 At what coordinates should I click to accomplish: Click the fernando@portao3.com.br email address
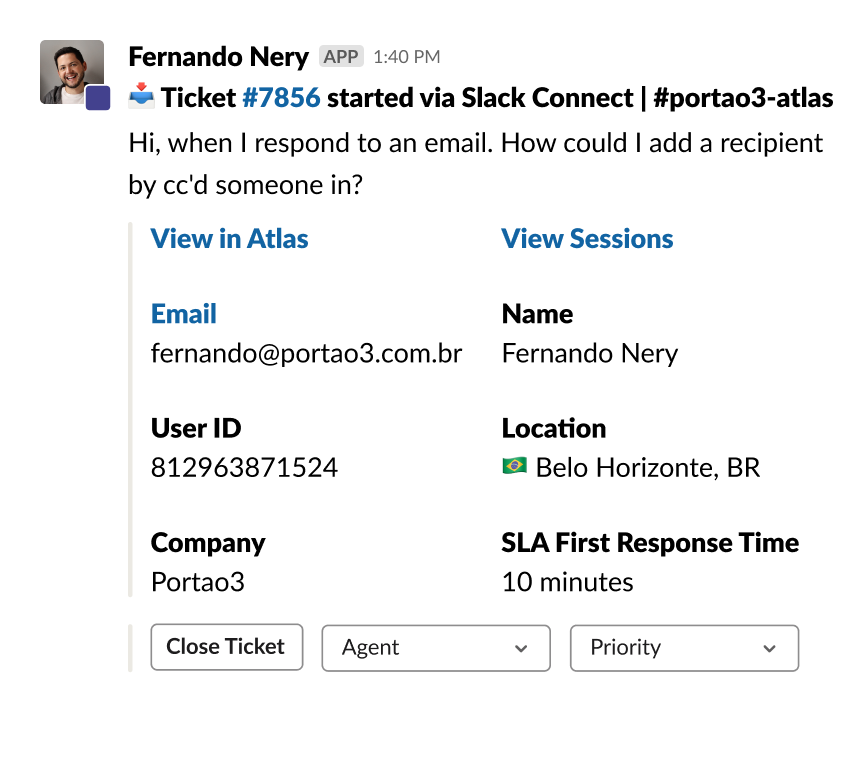click(x=306, y=353)
